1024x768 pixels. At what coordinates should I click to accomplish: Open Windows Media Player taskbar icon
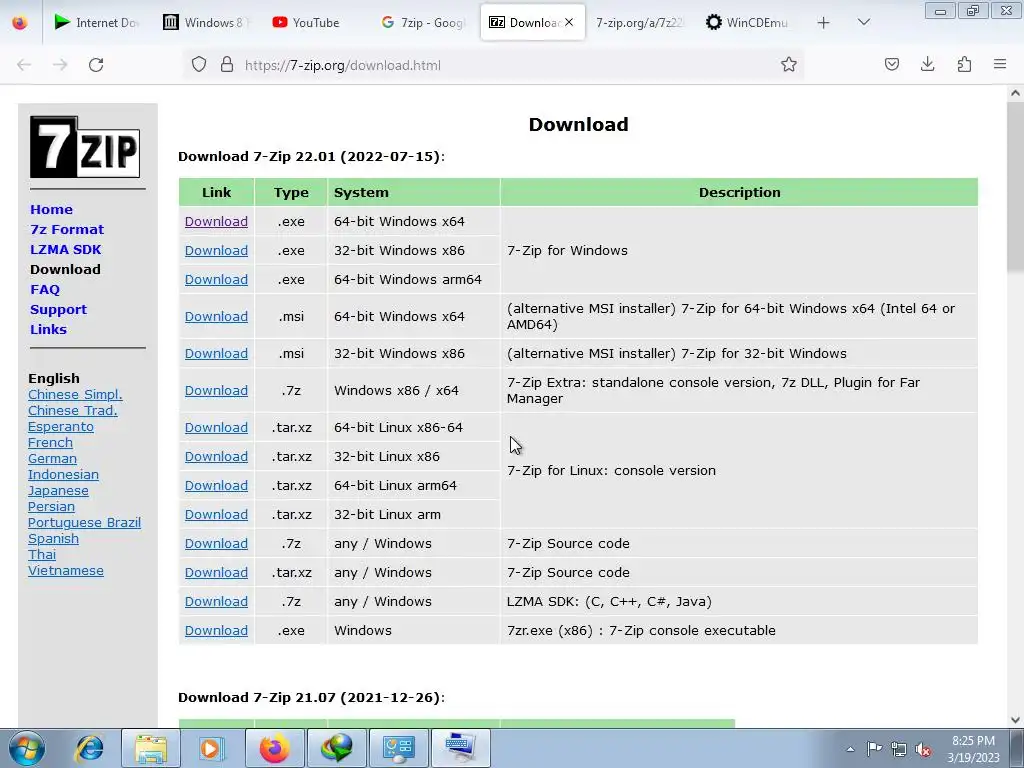[211, 748]
